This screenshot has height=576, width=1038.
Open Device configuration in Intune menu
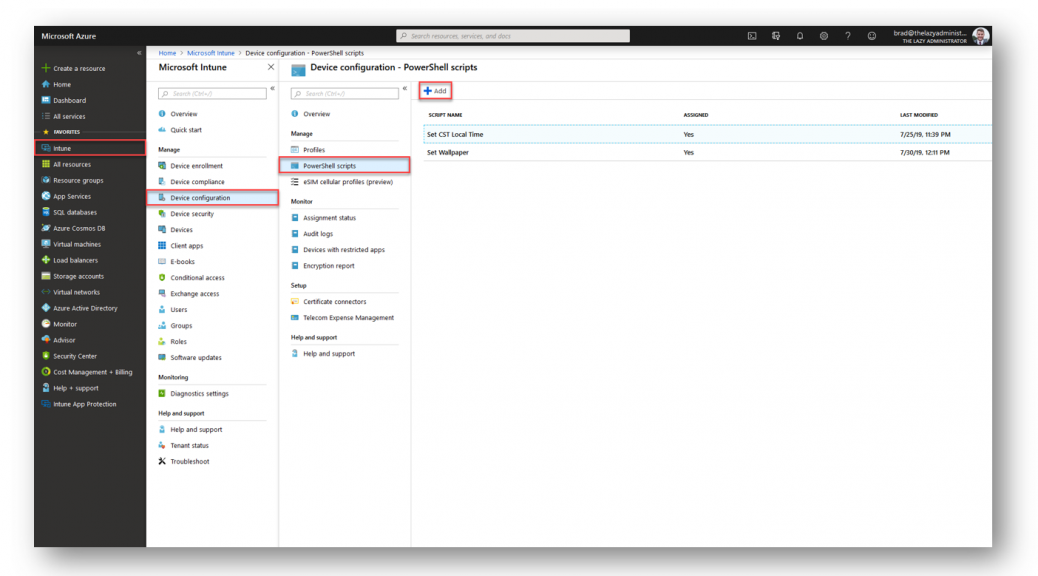(212, 198)
